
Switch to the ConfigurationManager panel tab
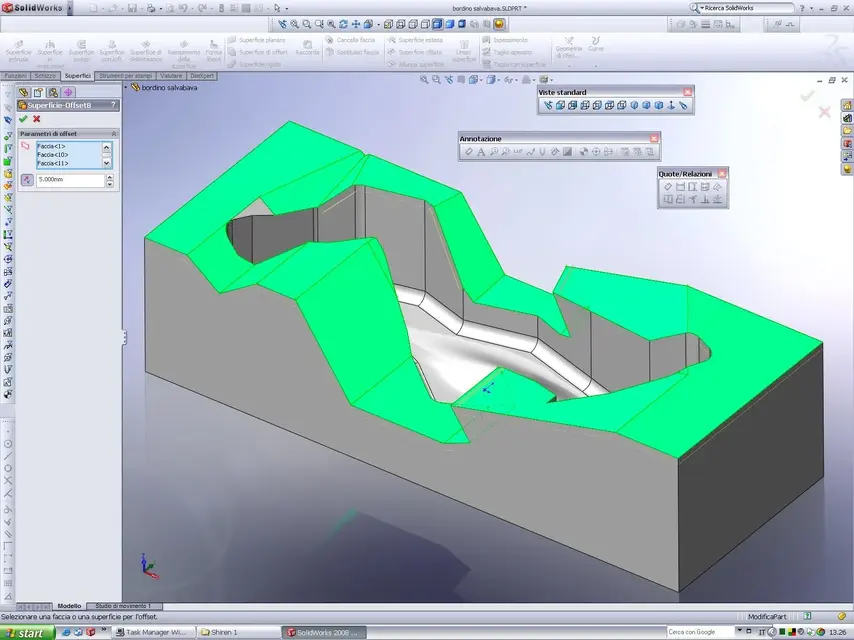pos(53,92)
